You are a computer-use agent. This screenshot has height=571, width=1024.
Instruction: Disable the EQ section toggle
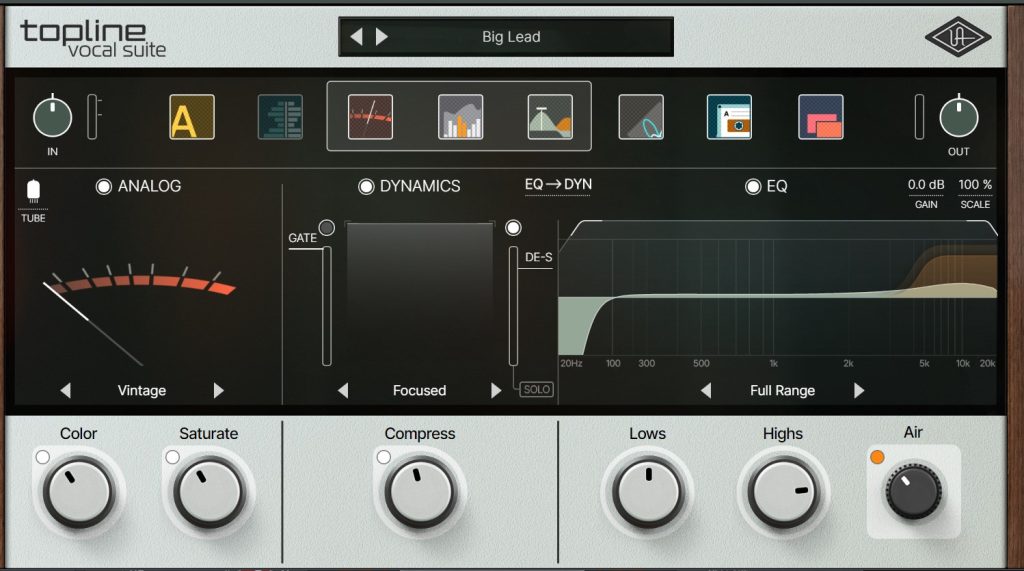point(753,187)
